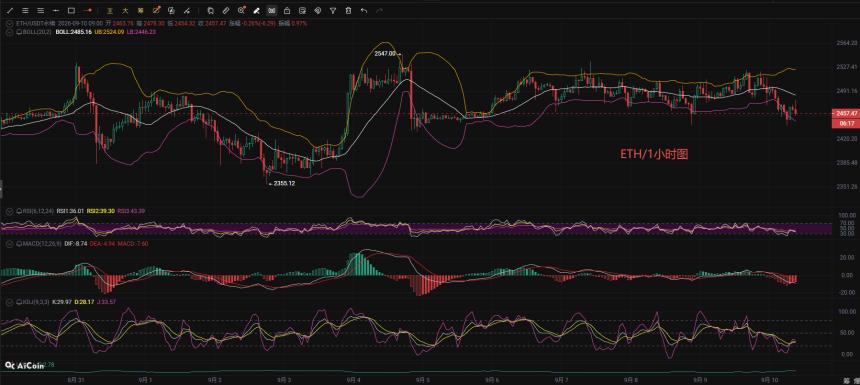Select the eraser tool
The width and height of the screenshot is (860, 385).
pyautogui.click(x=256, y=10)
